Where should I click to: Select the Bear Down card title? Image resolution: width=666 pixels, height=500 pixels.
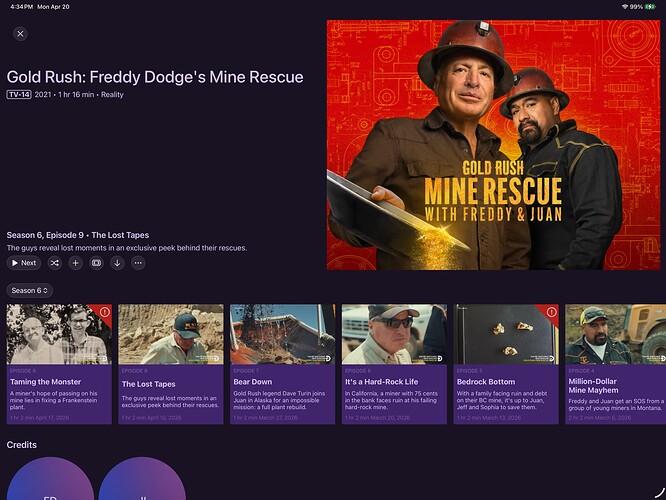pos(253,382)
